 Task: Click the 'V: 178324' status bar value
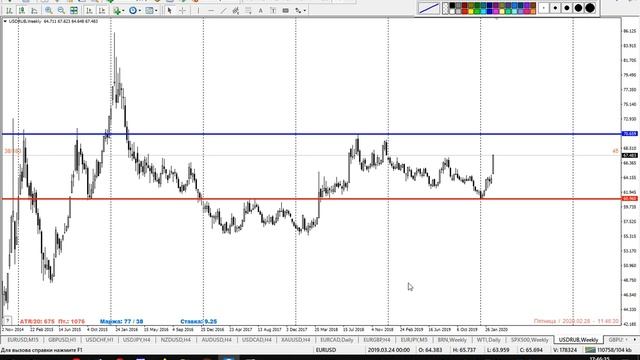565,350
